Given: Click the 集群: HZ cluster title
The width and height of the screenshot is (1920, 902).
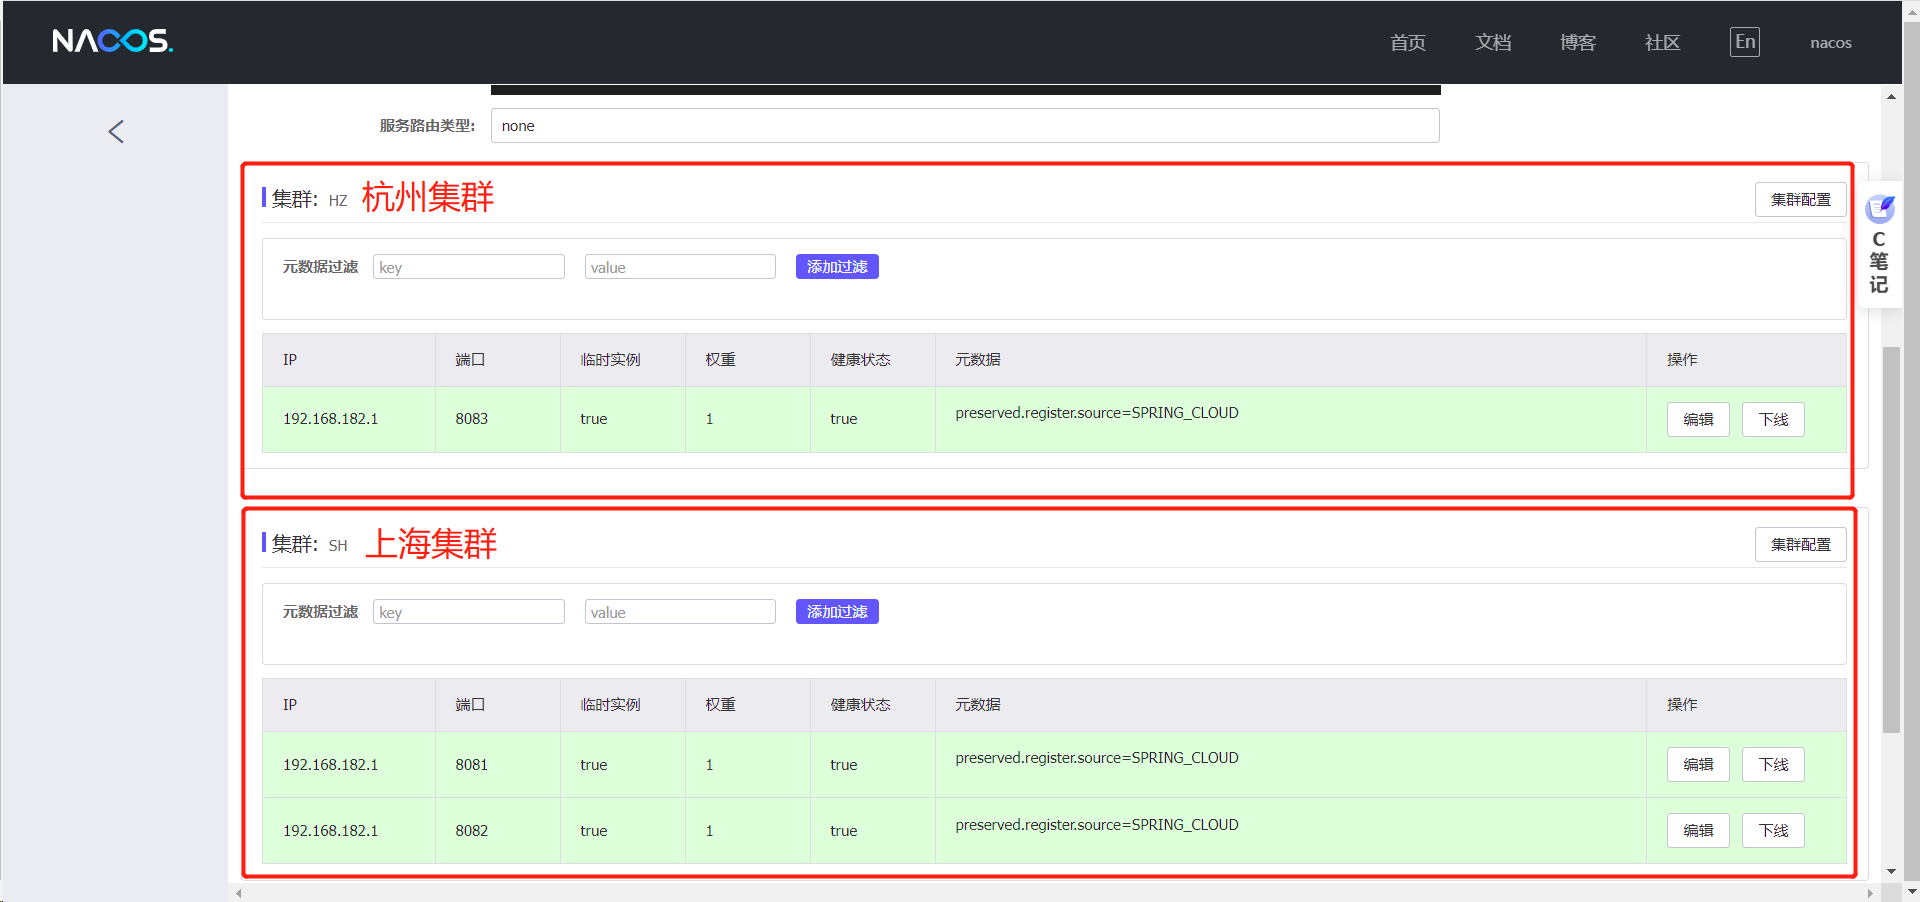Looking at the screenshot, I should point(309,200).
